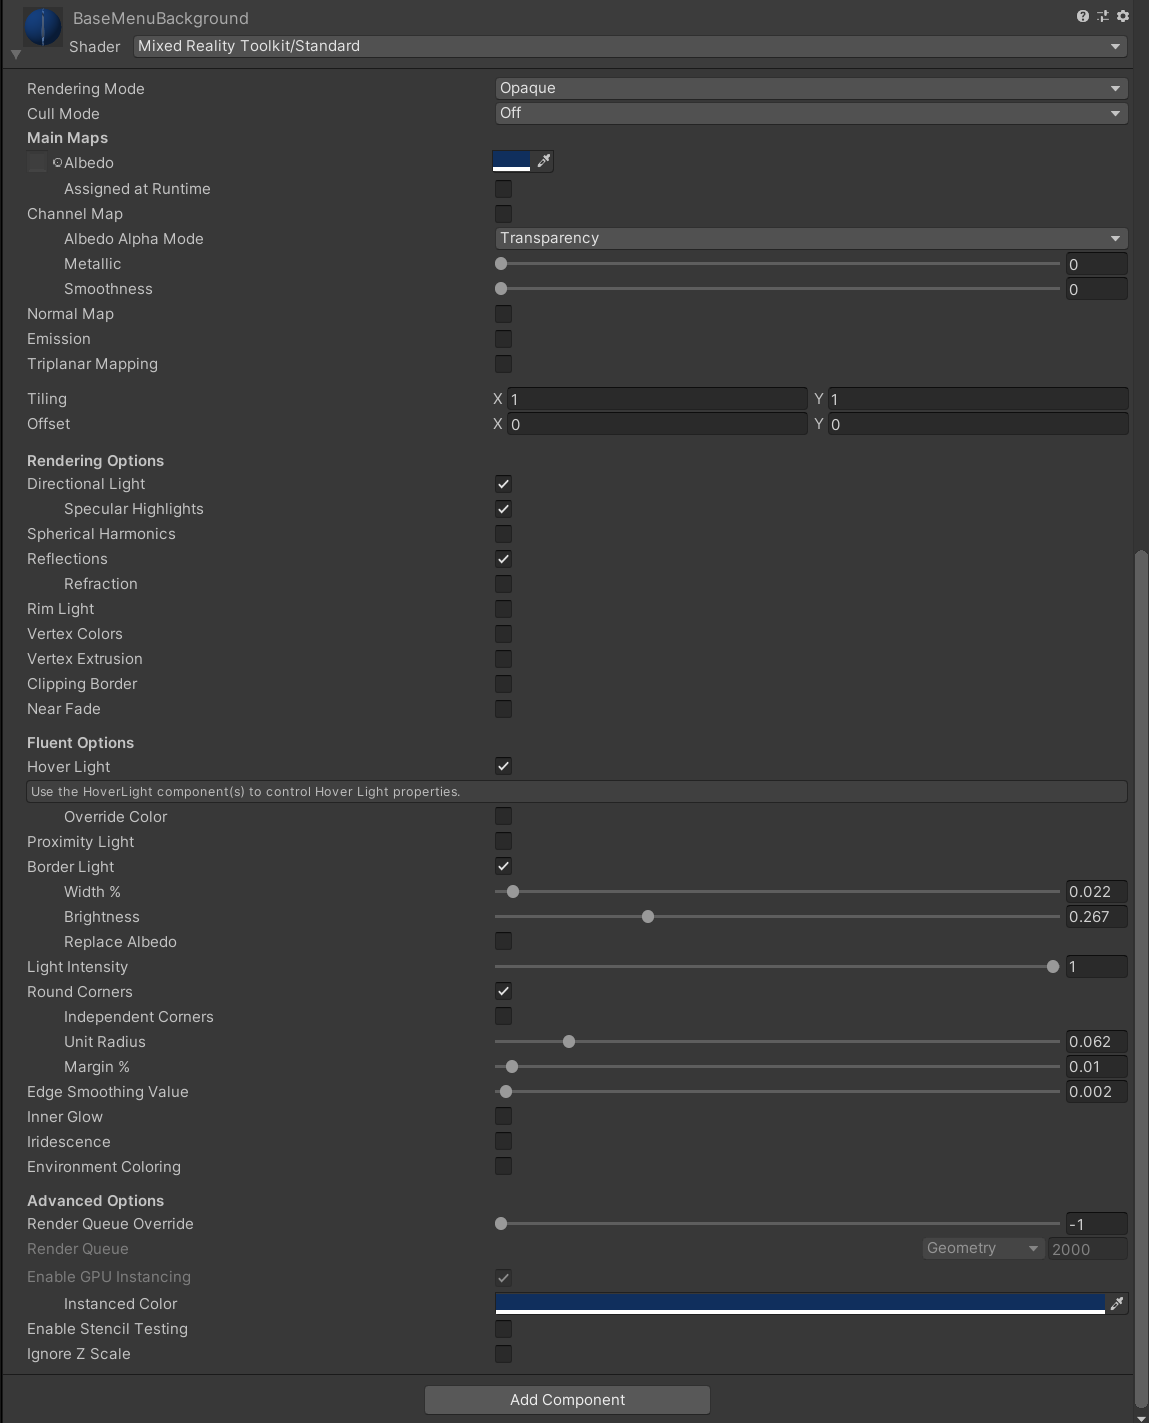Enable the Vertex Extrusion checkbox

503,658
